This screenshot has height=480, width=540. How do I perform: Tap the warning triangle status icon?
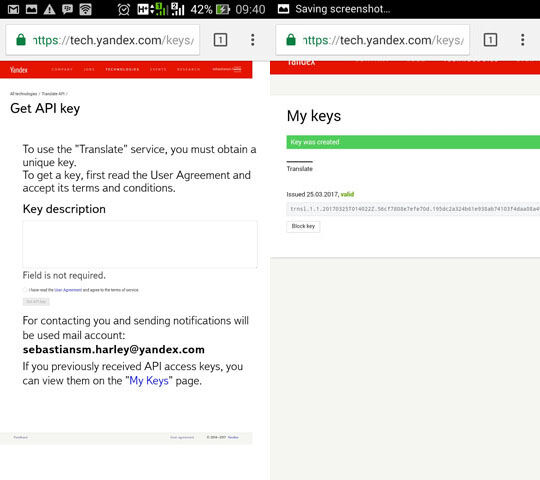click(x=49, y=9)
